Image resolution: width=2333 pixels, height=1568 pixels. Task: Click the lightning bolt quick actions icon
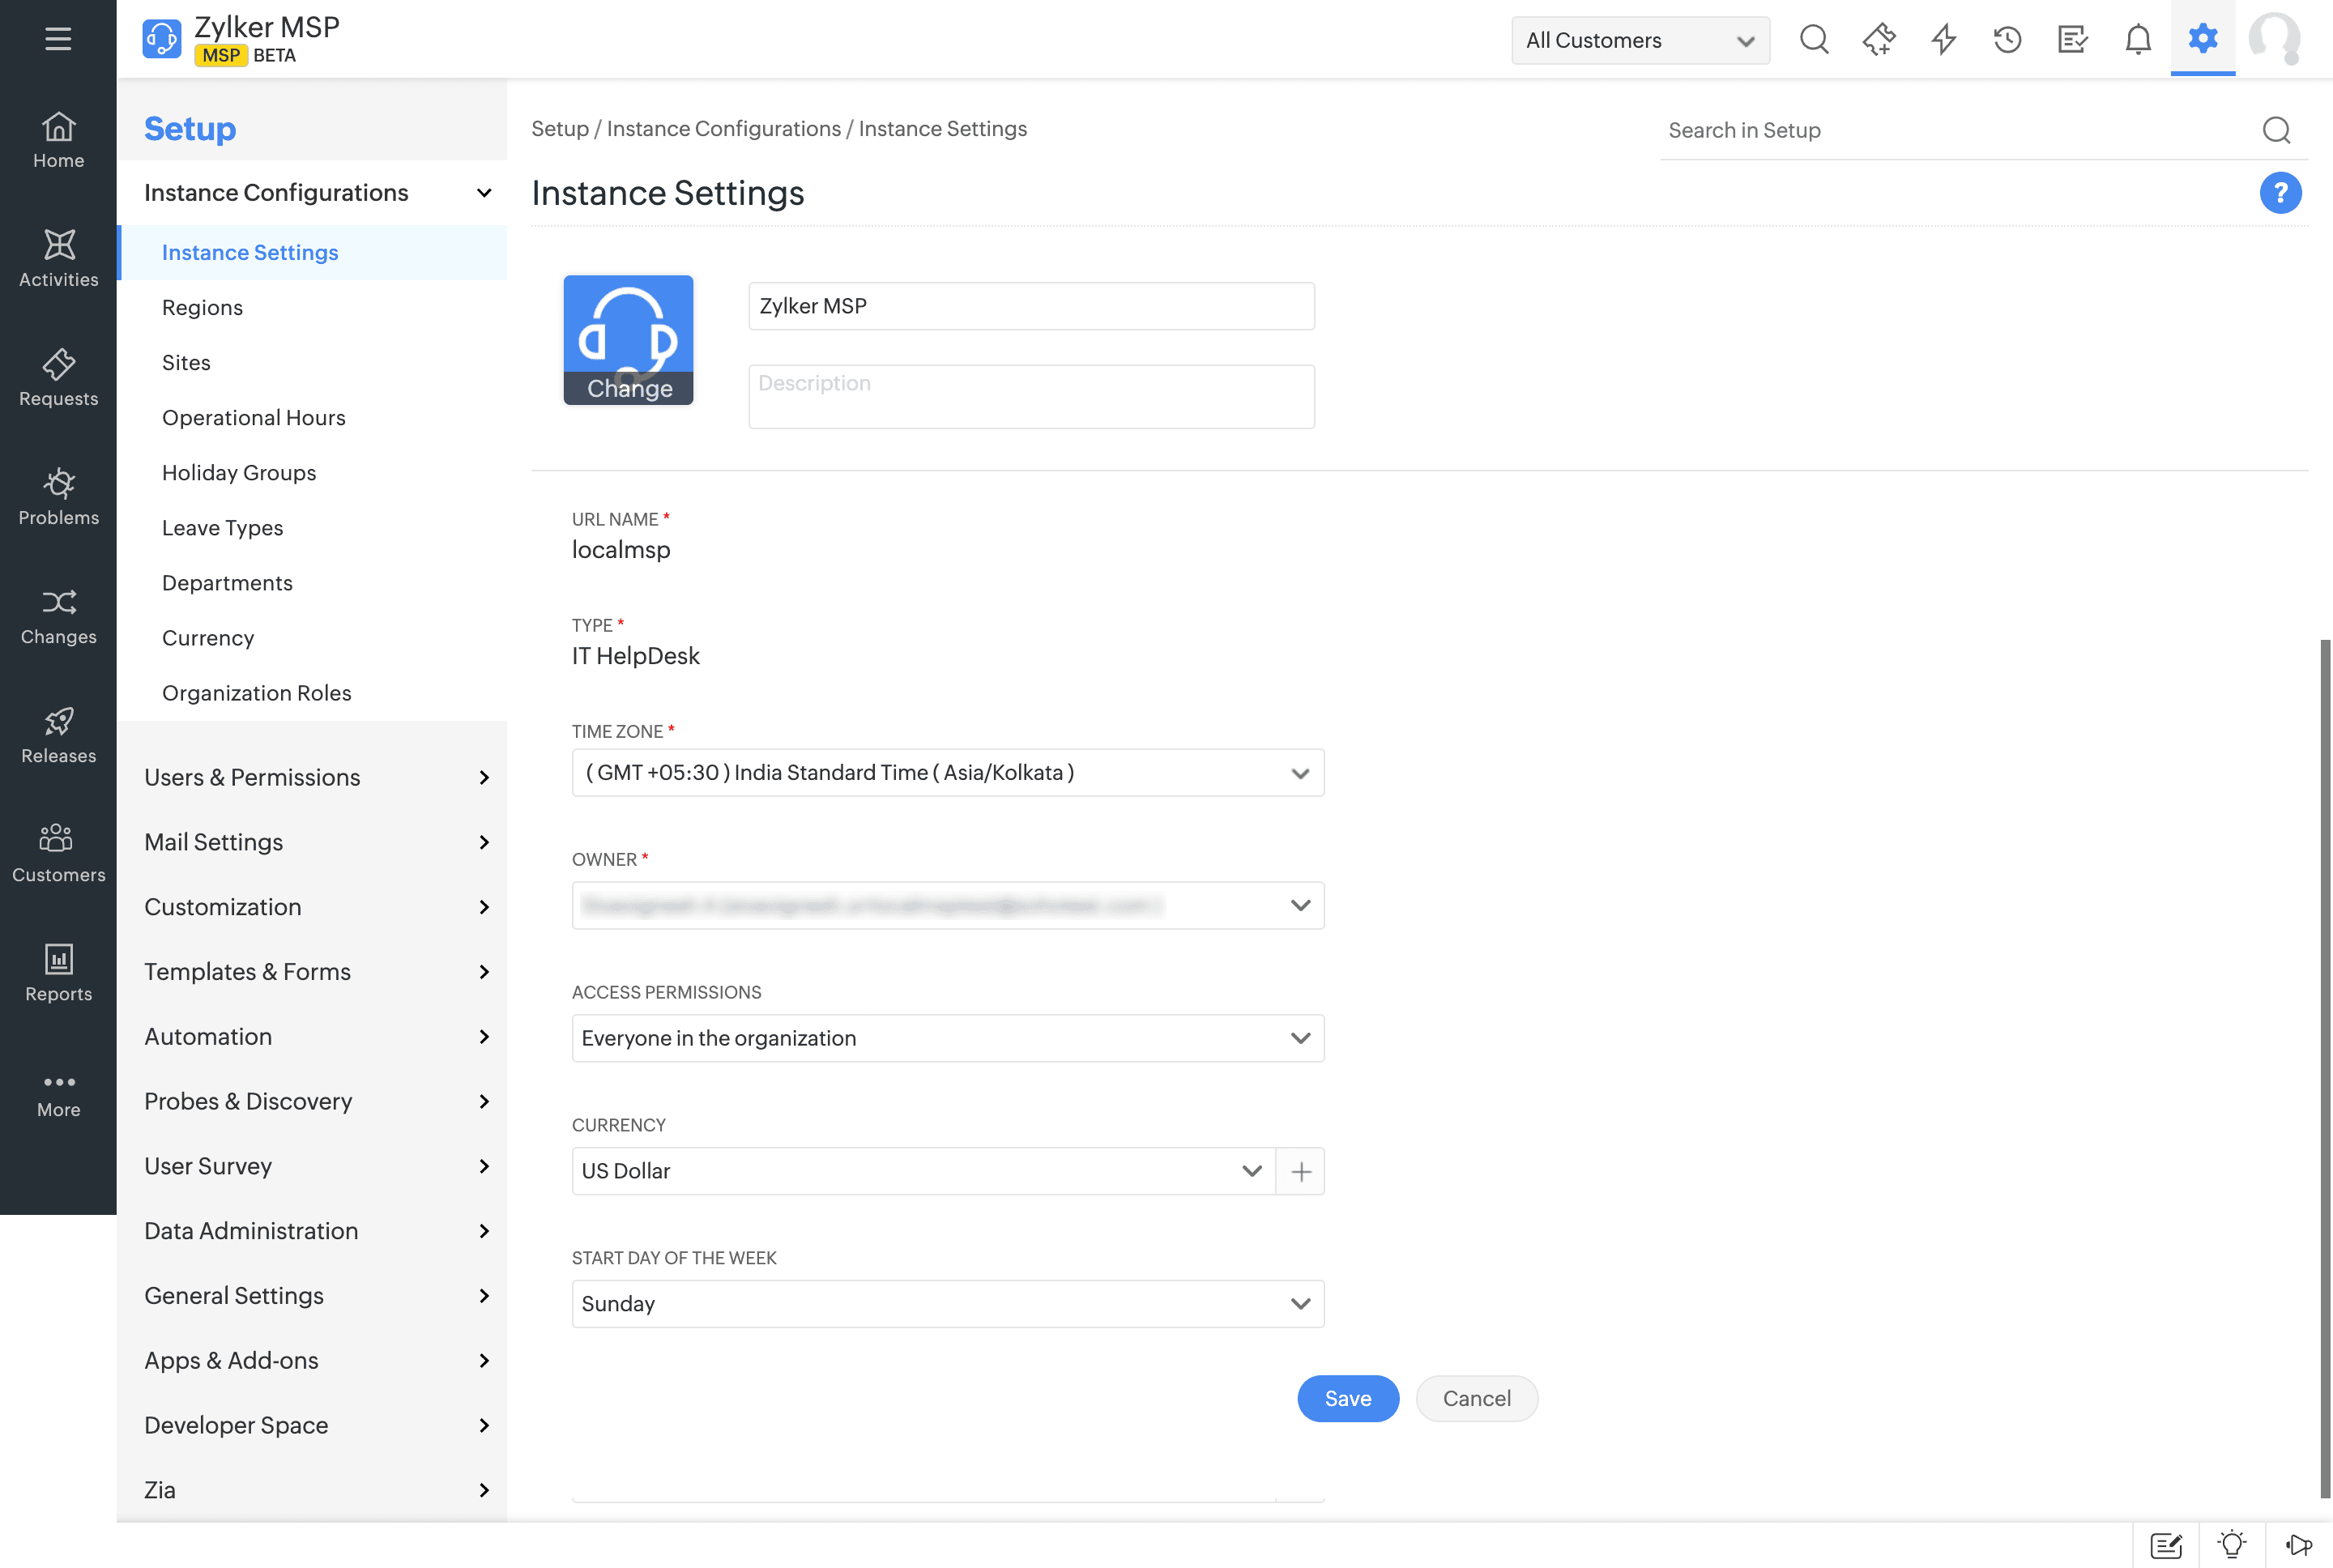pyautogui.click(x=1943, y=40)
